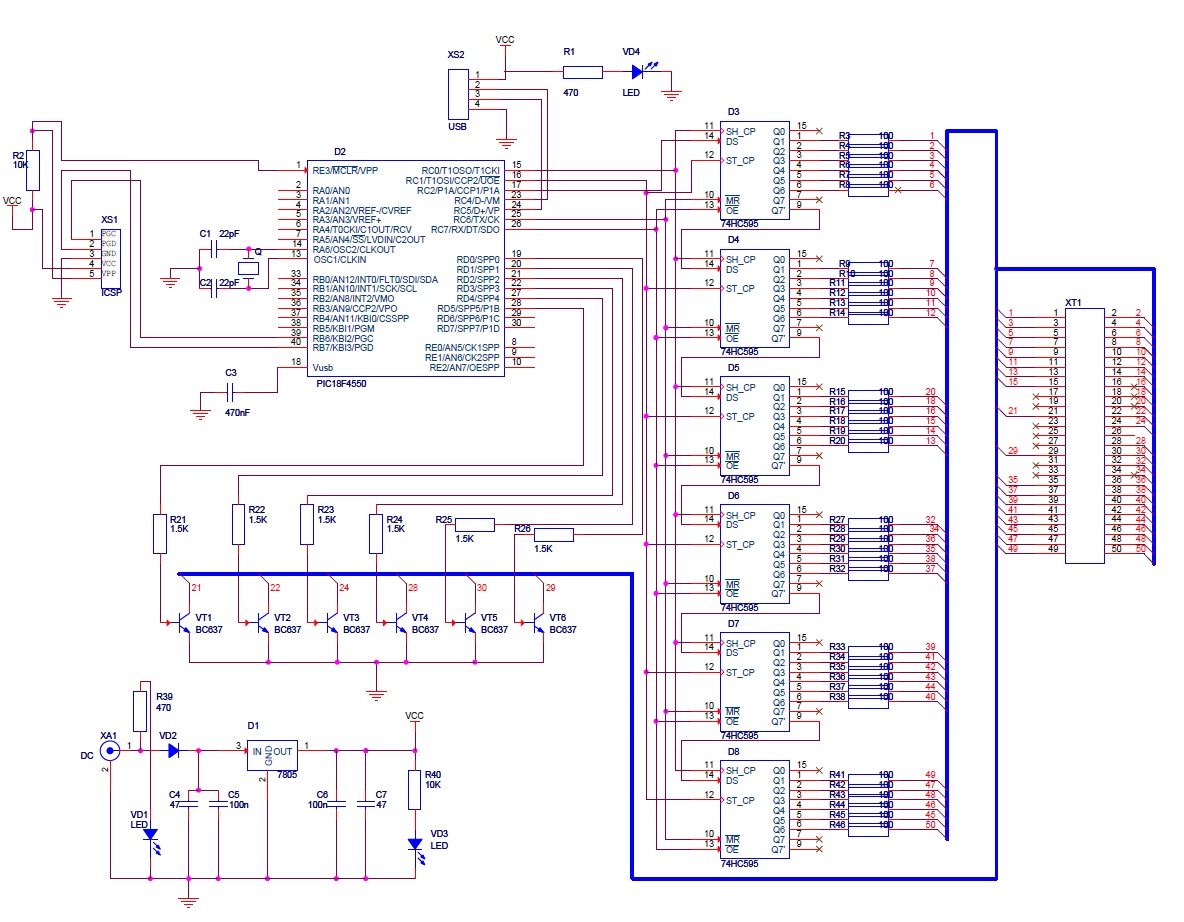1184x922 pixels.
Task: Click the ground symbol beside VD4 LED
Action: (x=671, y=95)
